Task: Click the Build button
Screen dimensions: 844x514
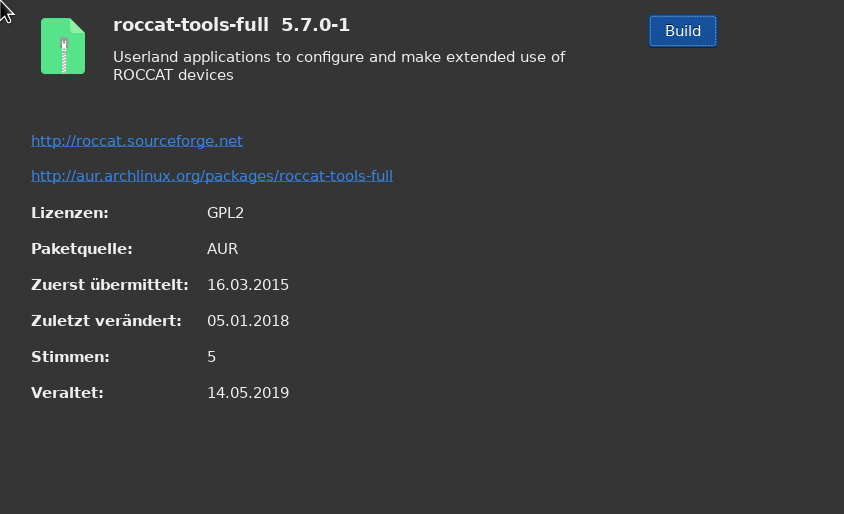Action: 683,31
